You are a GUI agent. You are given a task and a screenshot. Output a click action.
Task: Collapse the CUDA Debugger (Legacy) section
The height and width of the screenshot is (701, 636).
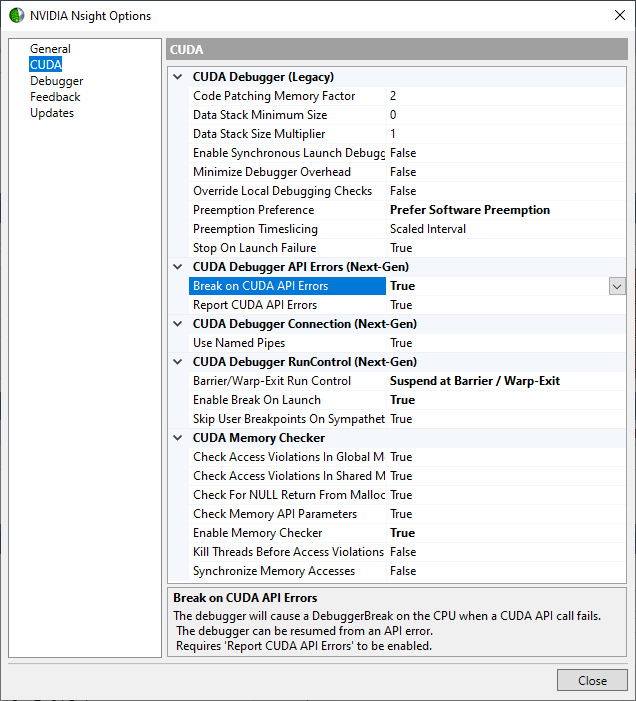[178, 77]
